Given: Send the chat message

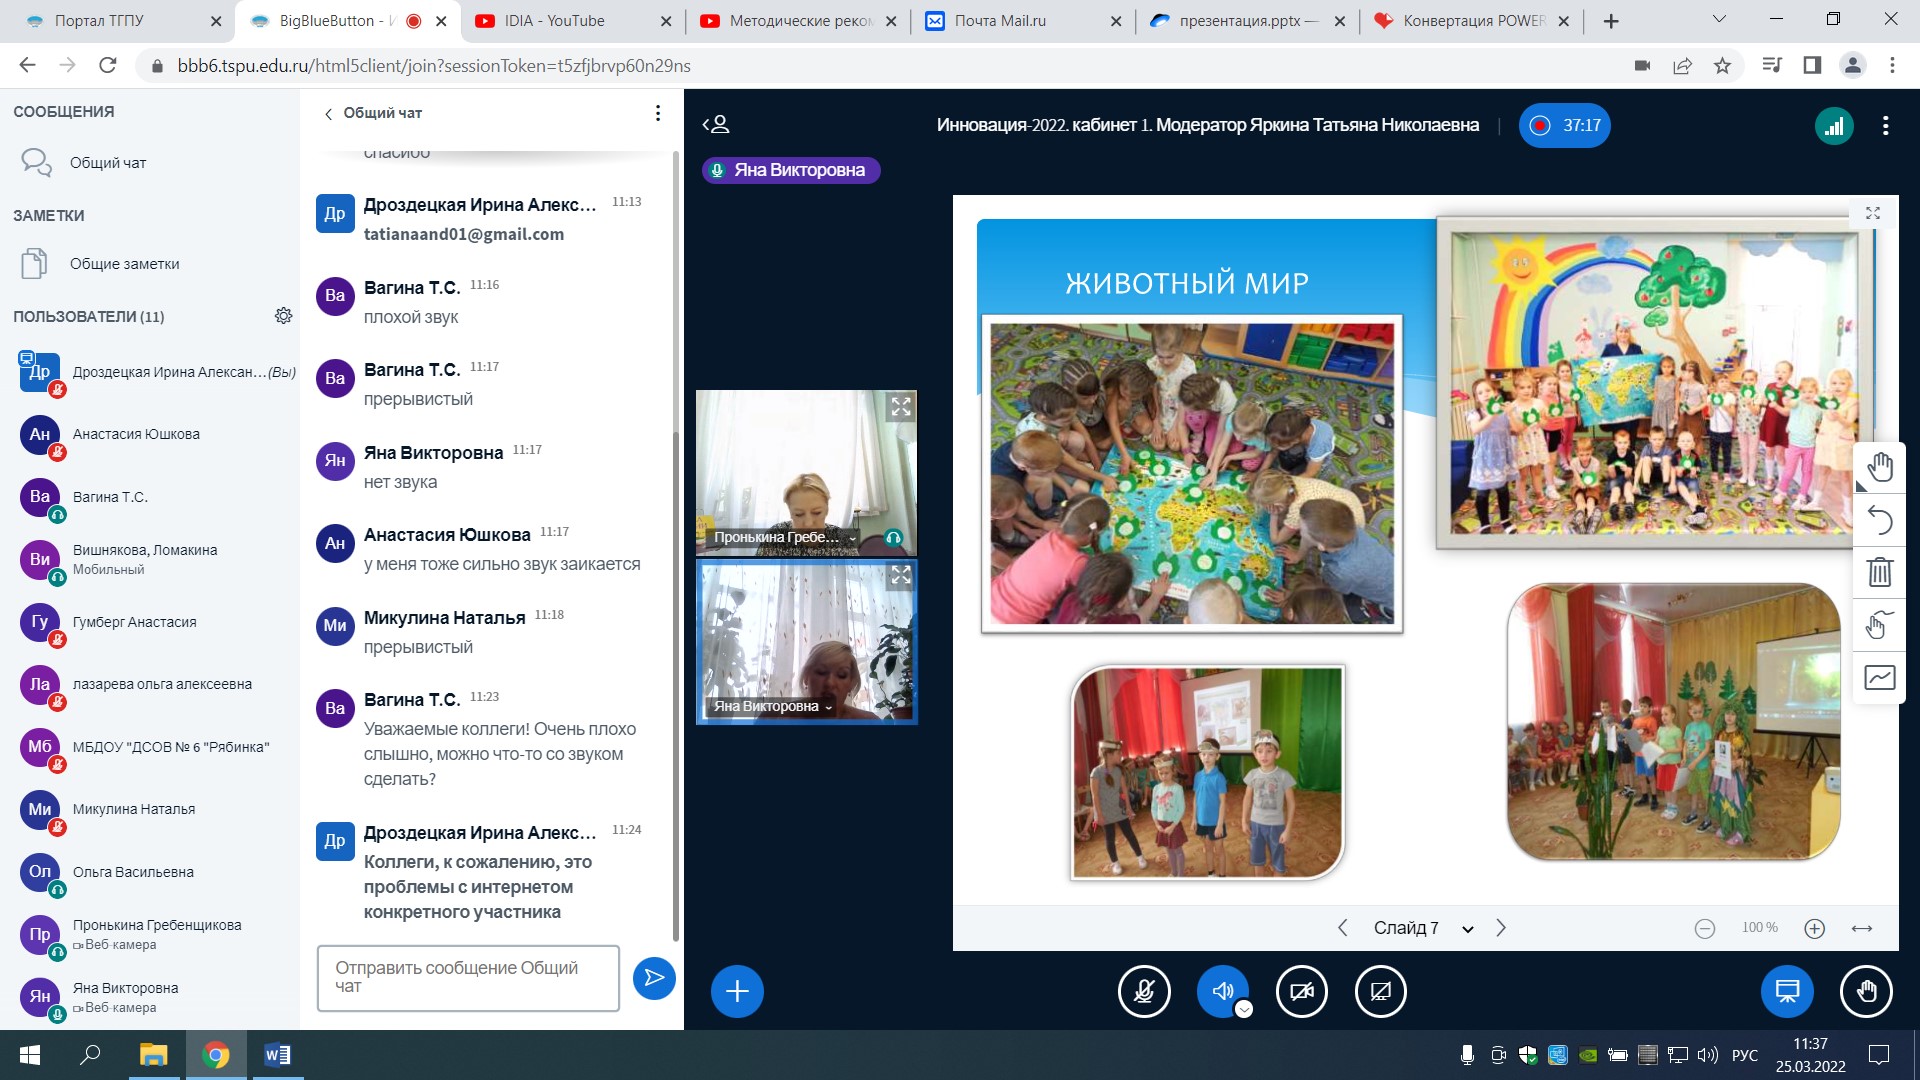Looking at the screenshot, I should 654,978.
